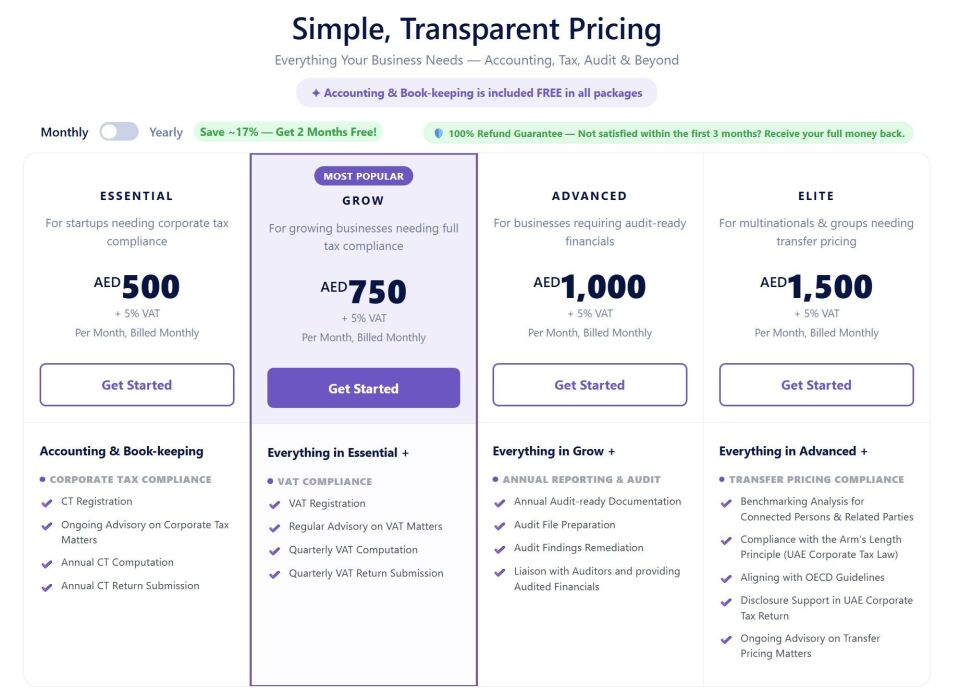
Task: Select the Yearly billing label
Action: click(x=166, y=132)
